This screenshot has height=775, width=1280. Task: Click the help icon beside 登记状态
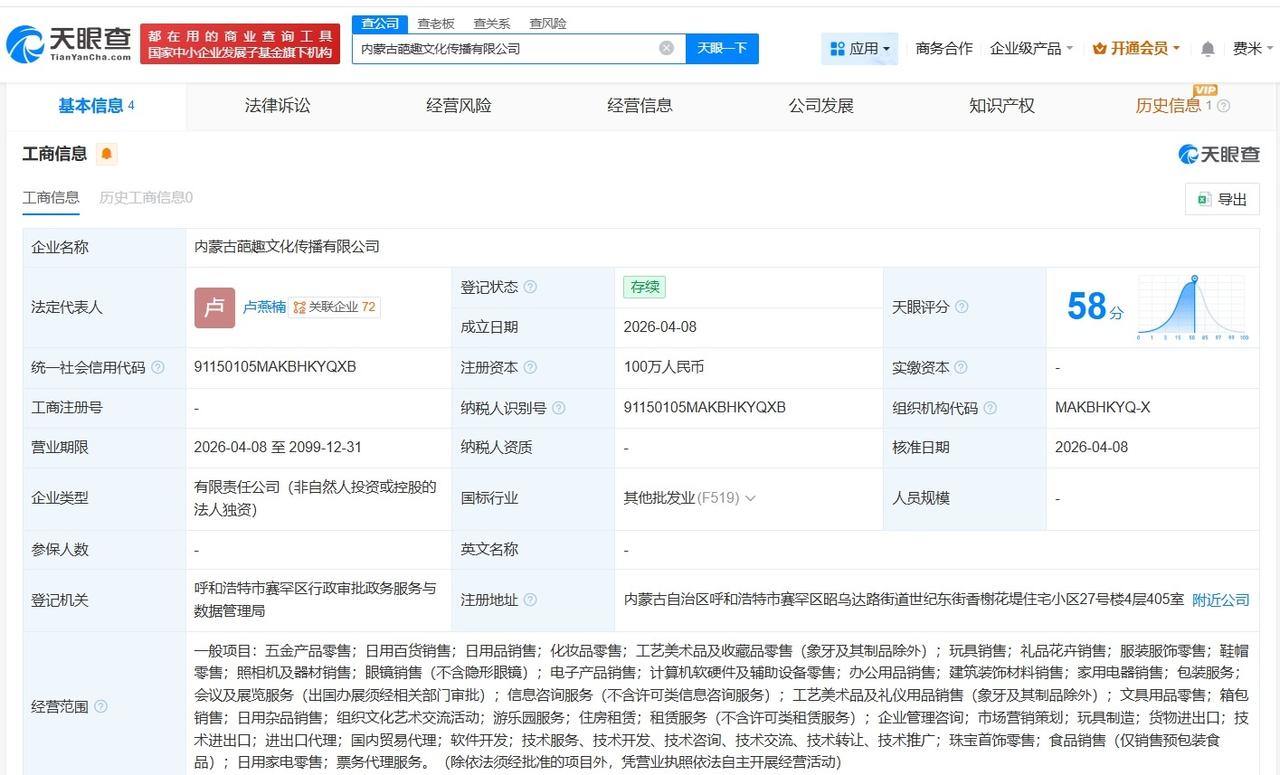(530, 287)
